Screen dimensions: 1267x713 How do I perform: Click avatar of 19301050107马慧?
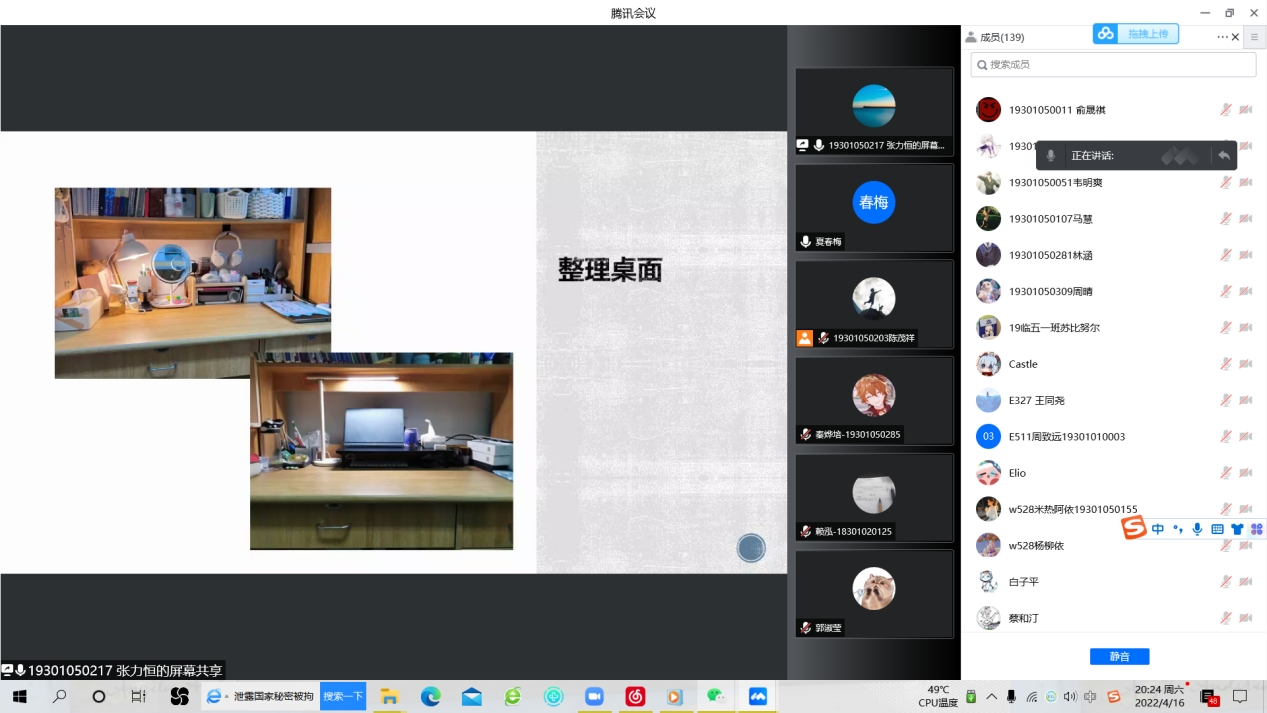(x=988, y=219)
